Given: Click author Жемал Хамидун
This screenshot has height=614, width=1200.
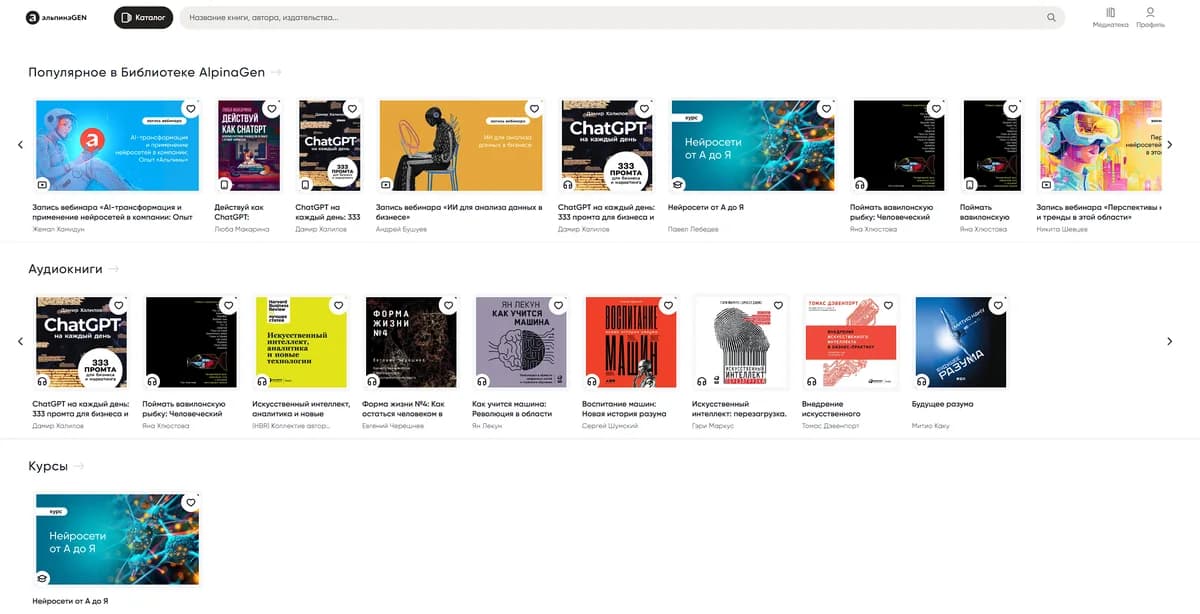Looking at the screenshot, I should (x=56, y=229).
